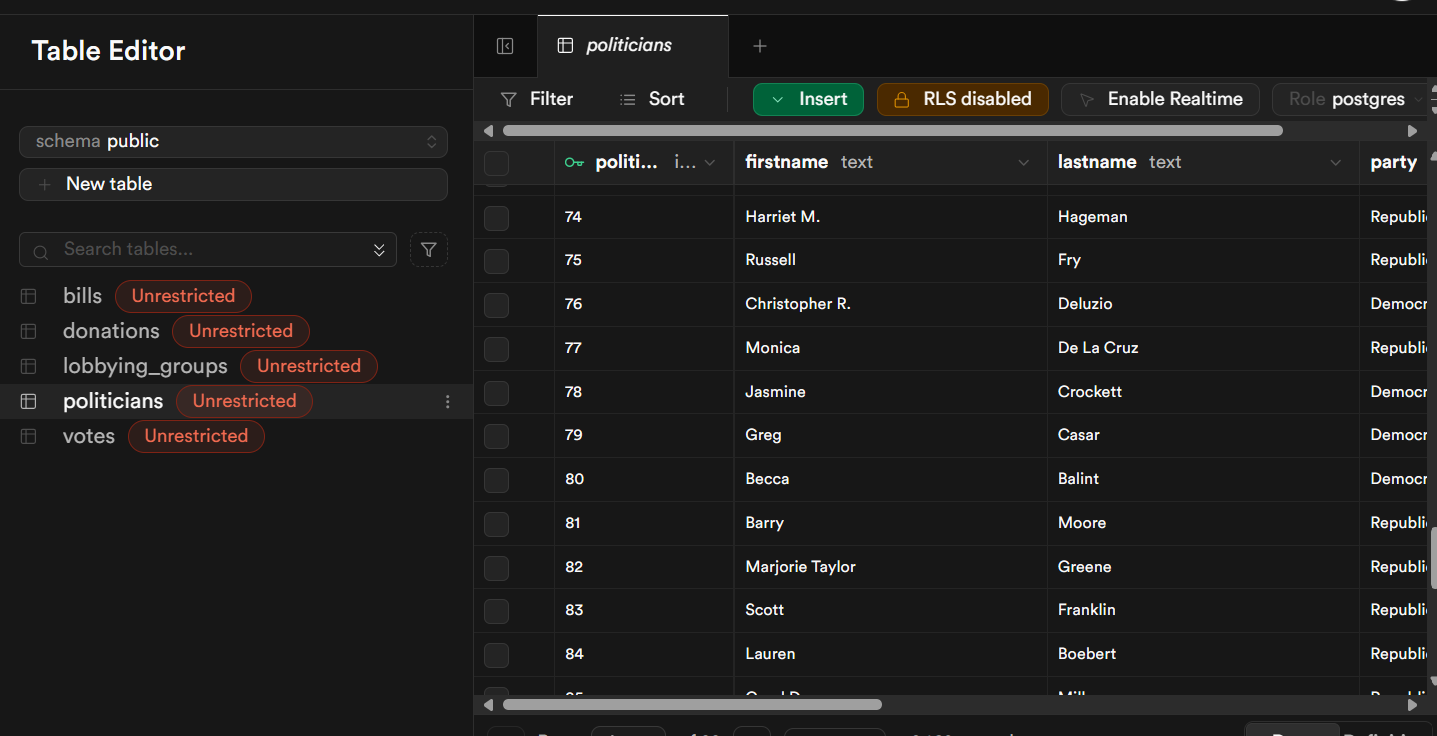The height and width of the screenshot is (736, 1437).
Task: Switch to the politicians tab
Action: pos(633,46)
